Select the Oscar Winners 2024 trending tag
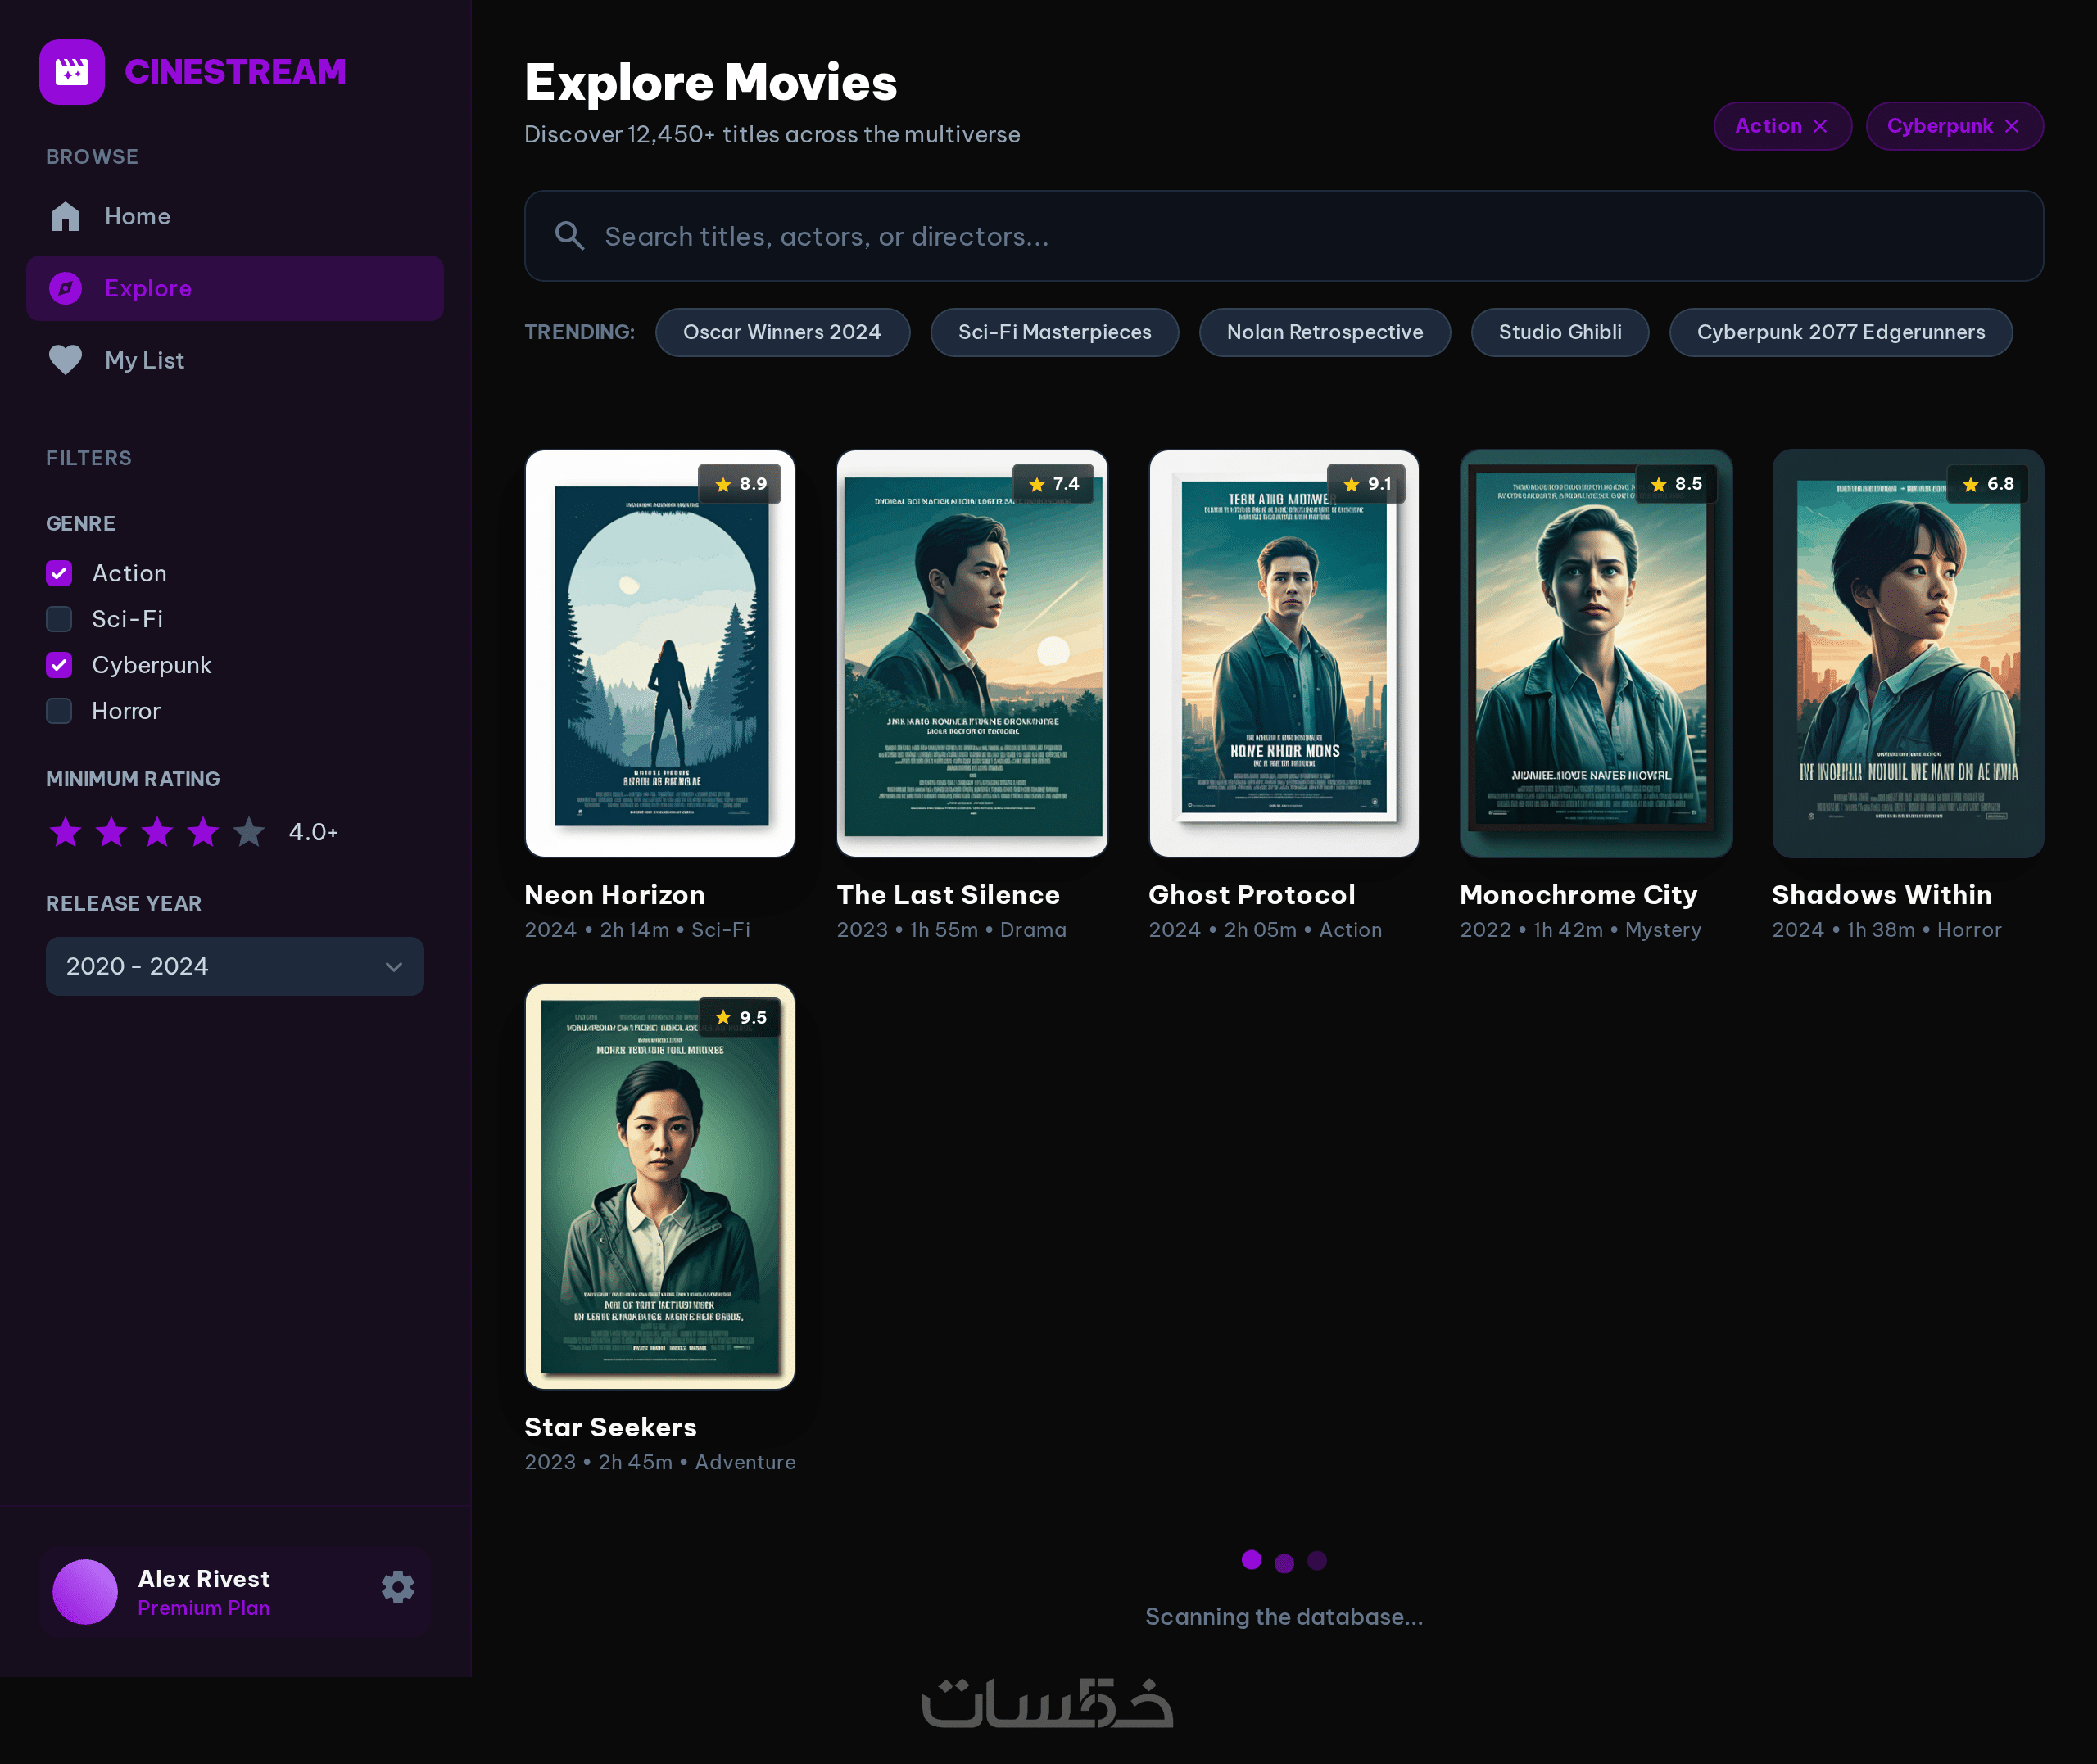2097x1764 pixels. click(x=782, y=332)
